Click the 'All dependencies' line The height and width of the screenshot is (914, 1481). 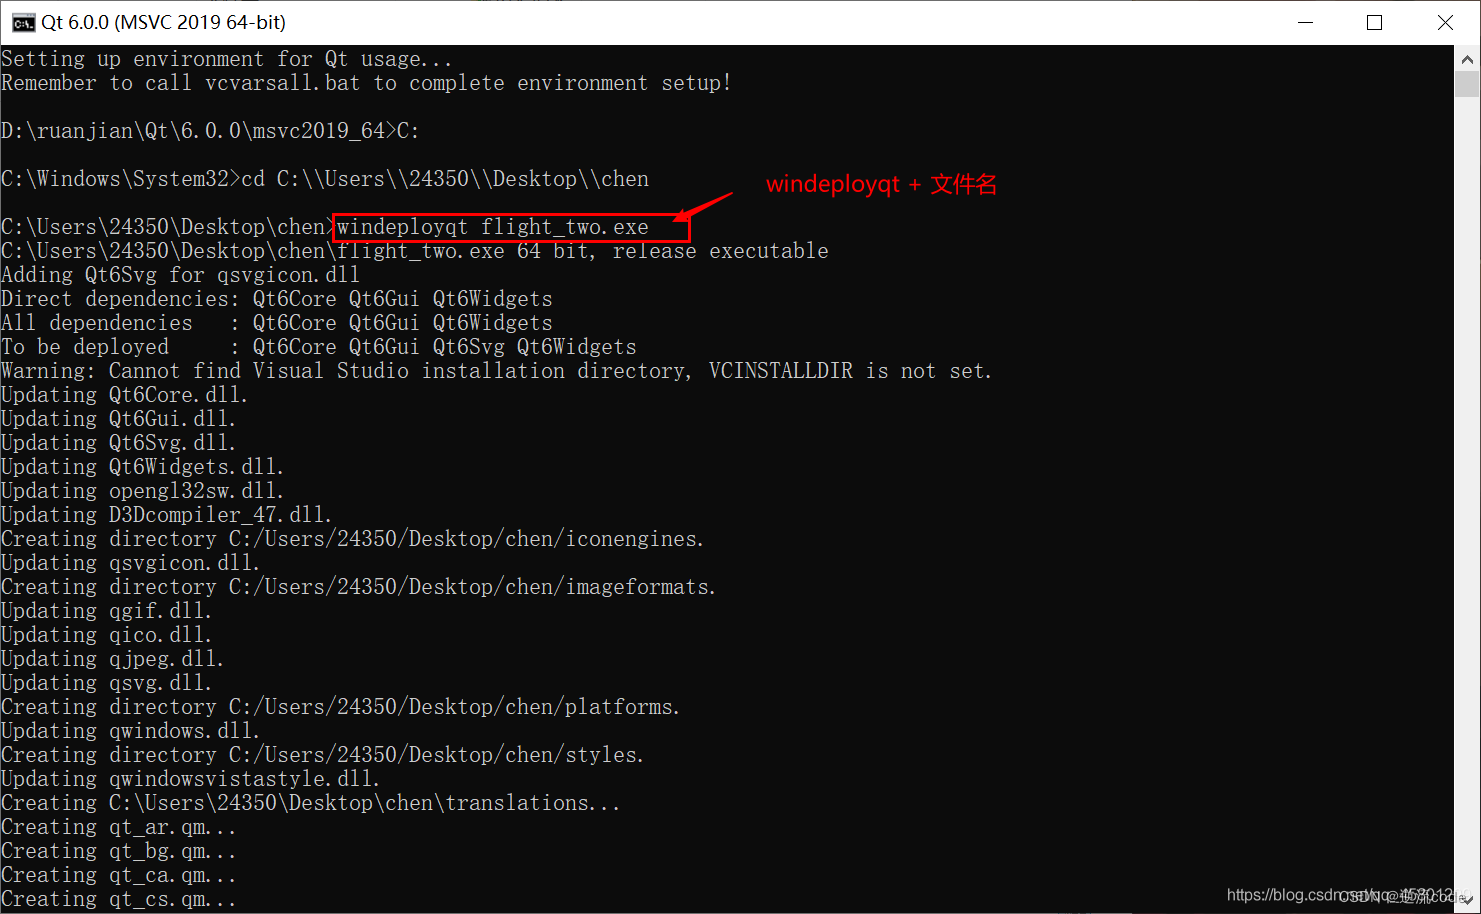pos(277,323)
